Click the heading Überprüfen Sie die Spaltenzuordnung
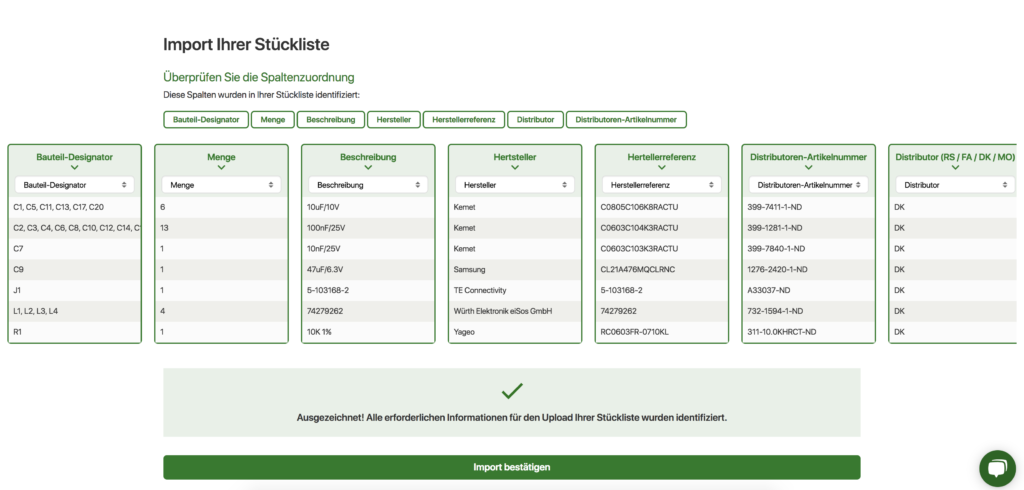1024x490 pixels. (x=259, y=77)
